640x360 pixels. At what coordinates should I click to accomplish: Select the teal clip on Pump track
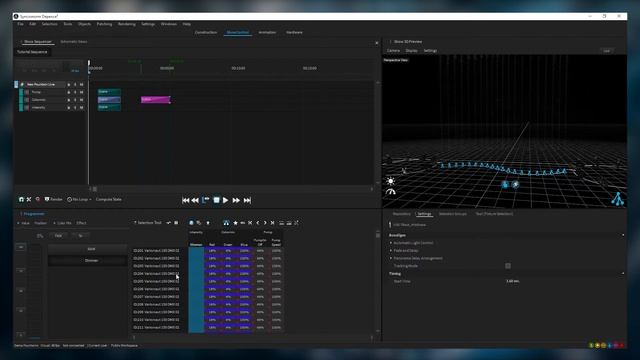coord(109,92)
